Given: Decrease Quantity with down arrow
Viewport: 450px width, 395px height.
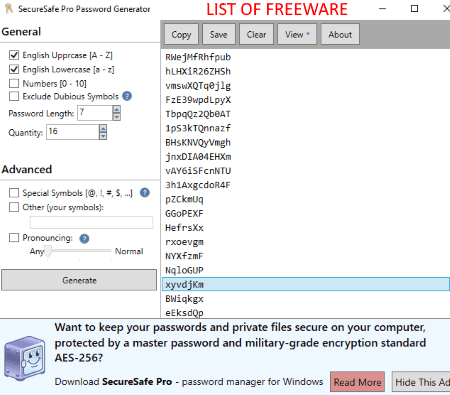Looking at the screenshot, I should coord(103,136).
